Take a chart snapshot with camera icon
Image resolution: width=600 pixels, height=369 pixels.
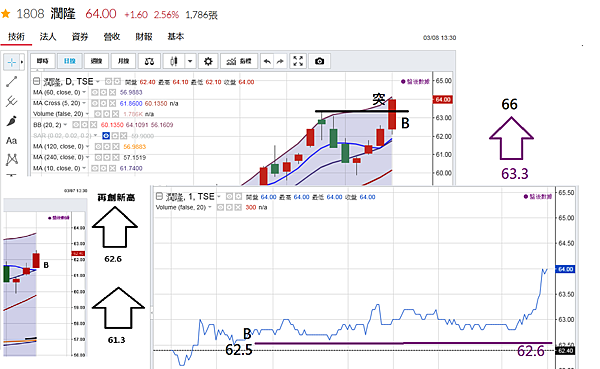tap(319, 61)
